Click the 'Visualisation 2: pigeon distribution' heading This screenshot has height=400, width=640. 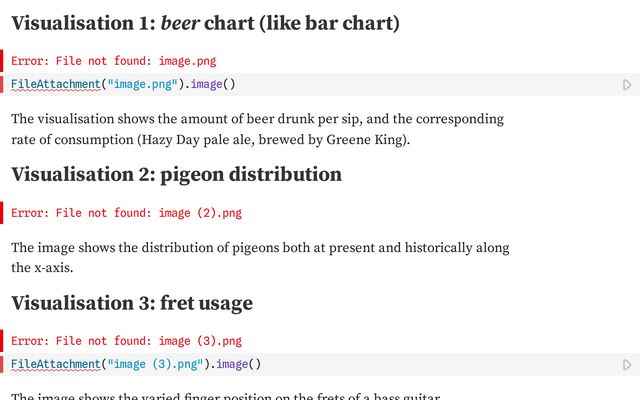[176, 175]
